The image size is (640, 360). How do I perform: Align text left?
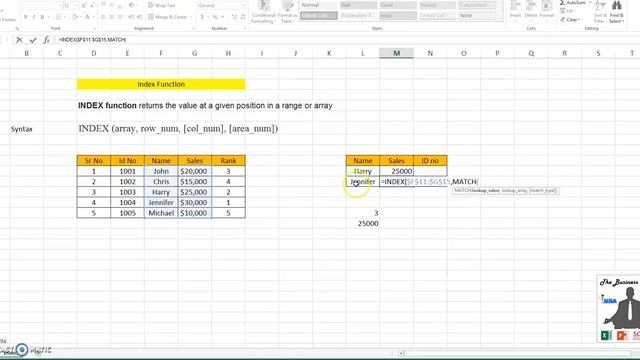103,17
